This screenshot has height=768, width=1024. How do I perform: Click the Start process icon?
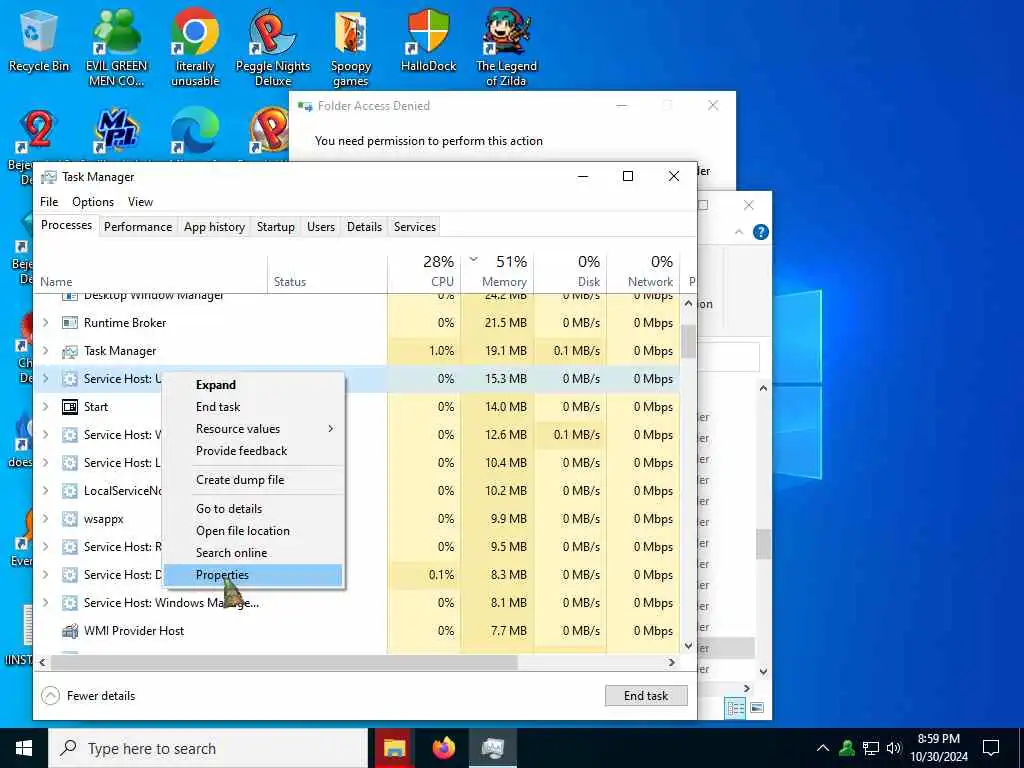pos(69,407)
